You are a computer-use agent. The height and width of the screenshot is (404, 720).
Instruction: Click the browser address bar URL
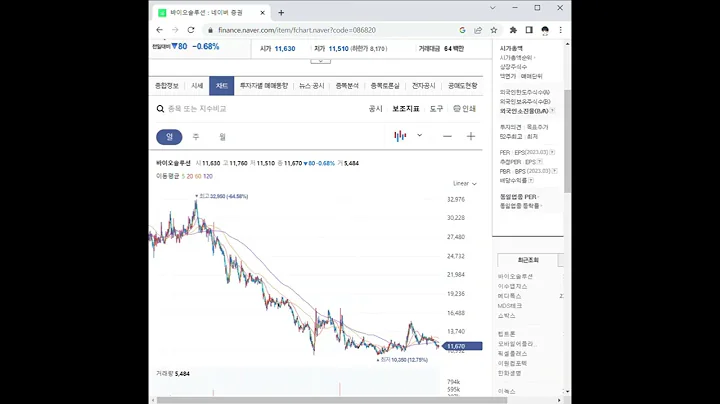click(297, 30)
